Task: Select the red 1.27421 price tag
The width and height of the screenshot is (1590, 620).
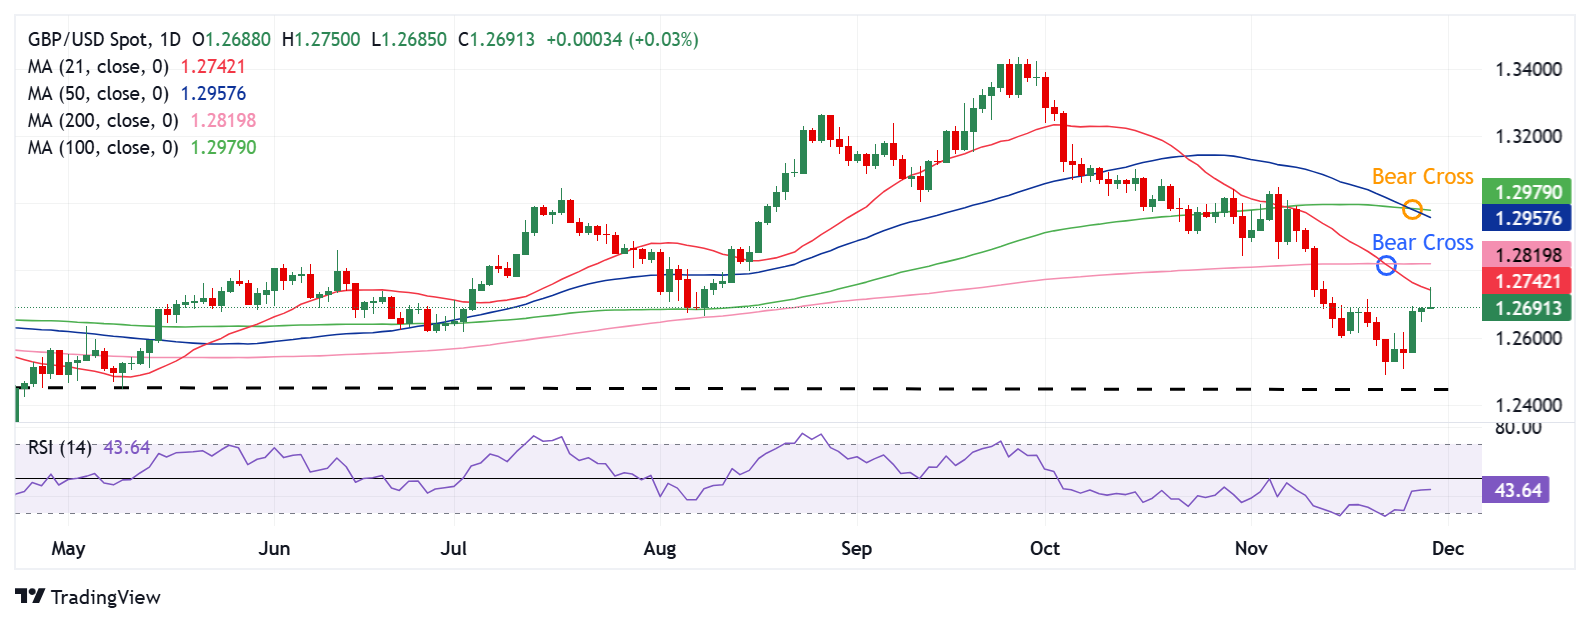Action: point(1527,281)
